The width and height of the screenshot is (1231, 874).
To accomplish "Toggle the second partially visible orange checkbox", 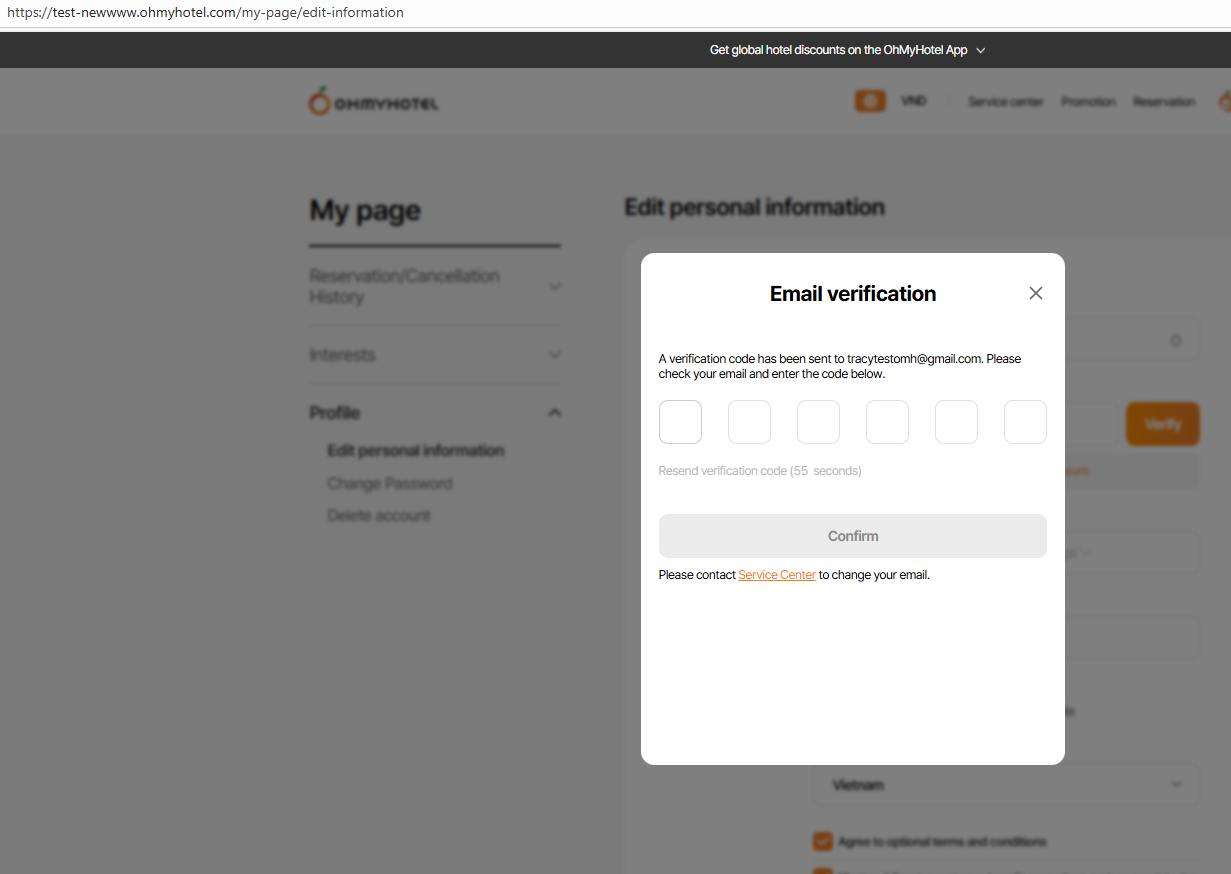I will click(x=823, y=870).
